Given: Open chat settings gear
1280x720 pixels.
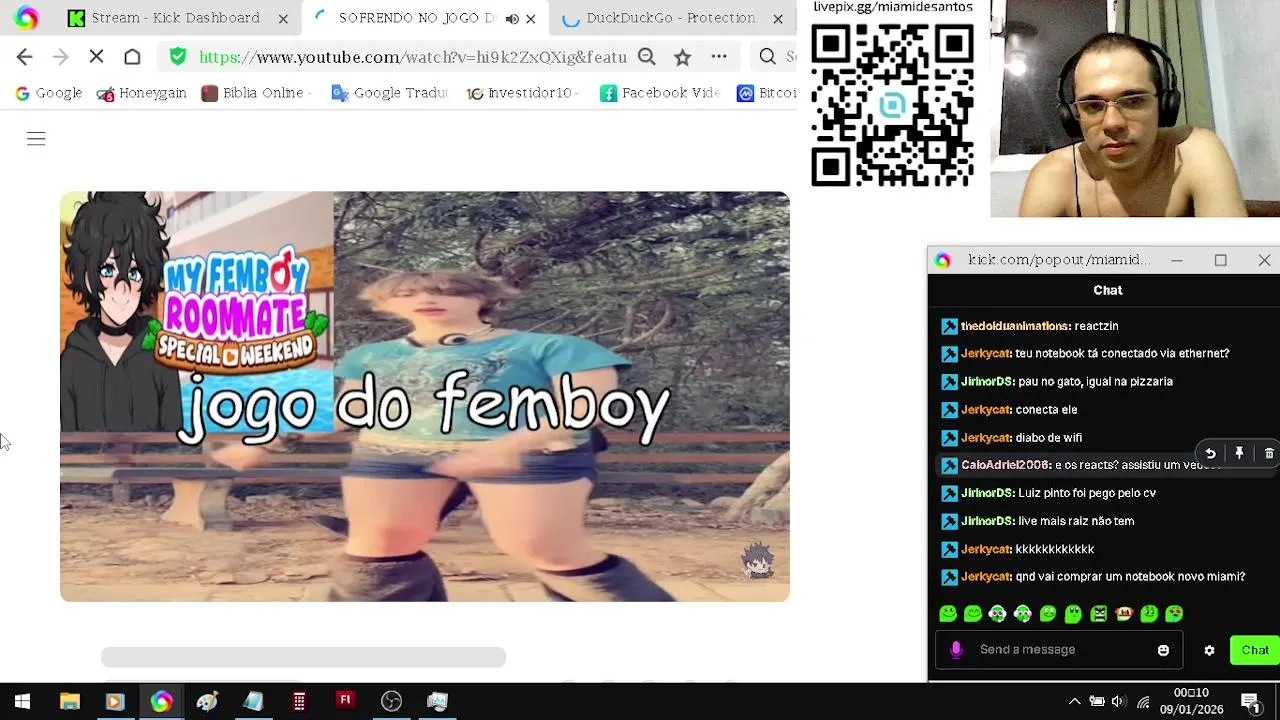Looking at the screenshot, I should tap(1209, 650).
